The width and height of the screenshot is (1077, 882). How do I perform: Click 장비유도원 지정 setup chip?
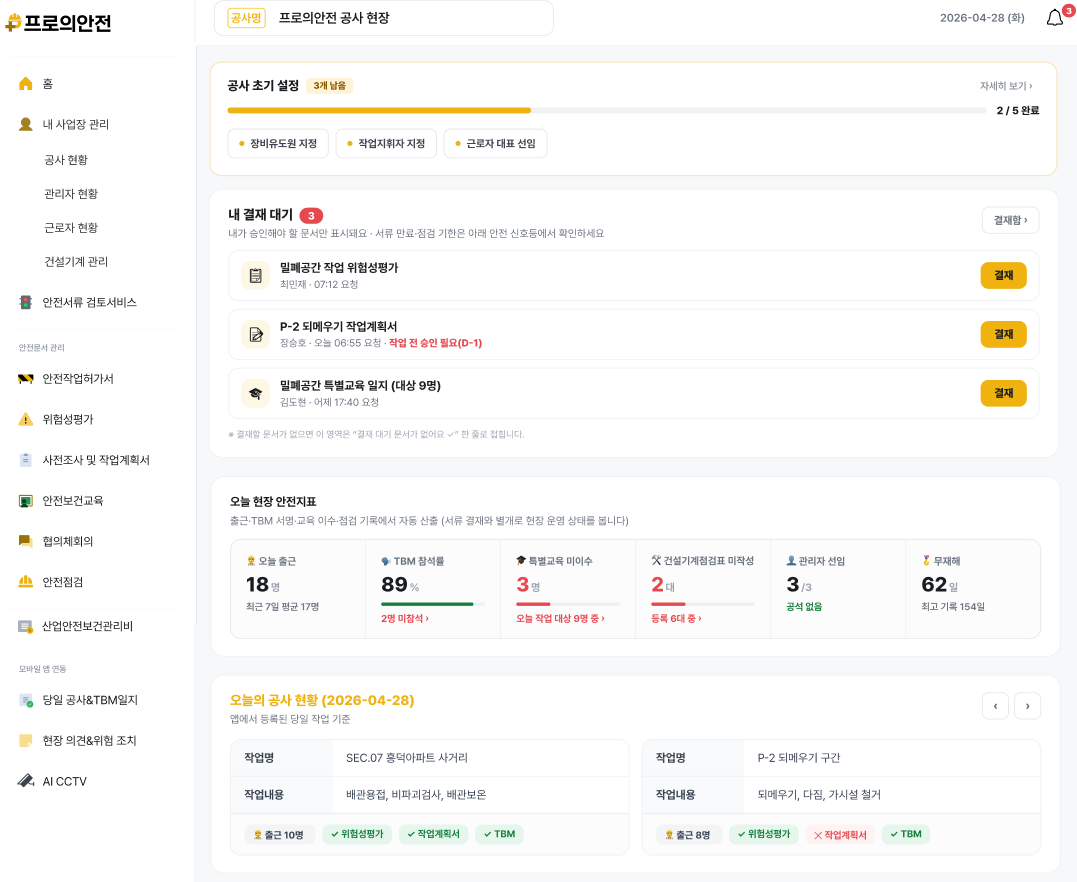(277, 144)
